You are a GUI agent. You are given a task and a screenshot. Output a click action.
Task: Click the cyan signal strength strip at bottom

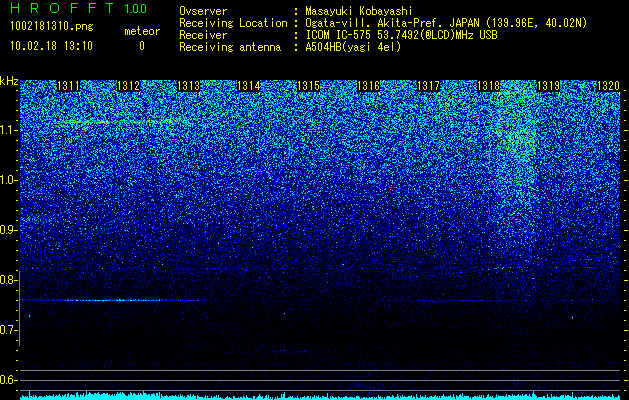click(320, 396)
